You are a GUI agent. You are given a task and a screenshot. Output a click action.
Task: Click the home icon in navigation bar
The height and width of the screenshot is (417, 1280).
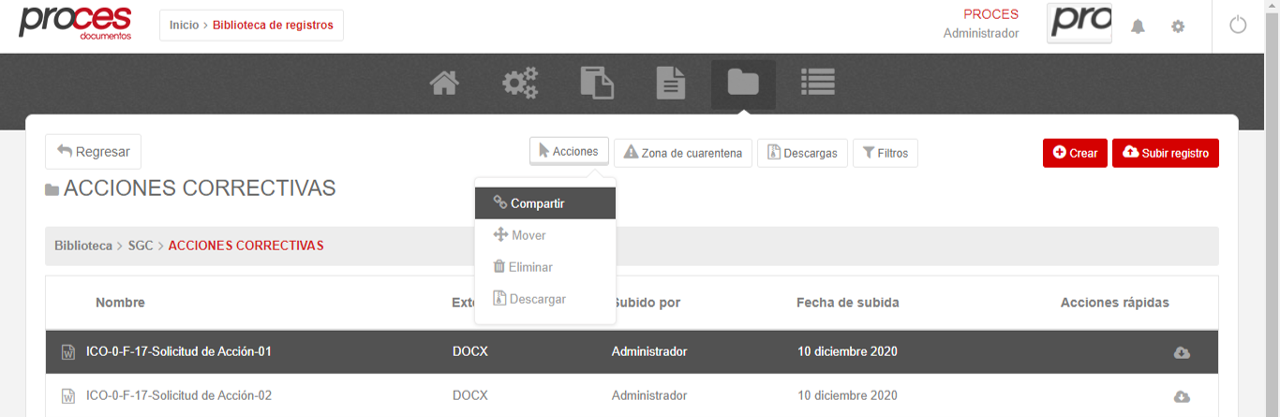pyautogui.click(x=444, y=83)
